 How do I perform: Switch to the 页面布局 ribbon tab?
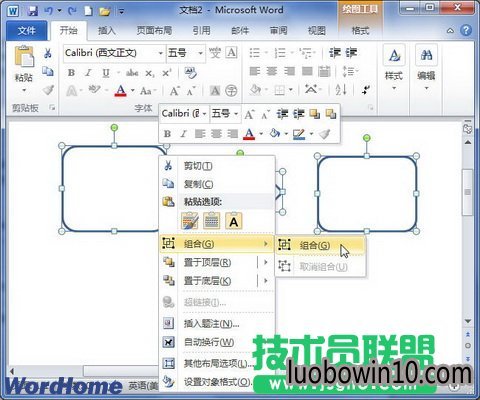pos(154,31)
